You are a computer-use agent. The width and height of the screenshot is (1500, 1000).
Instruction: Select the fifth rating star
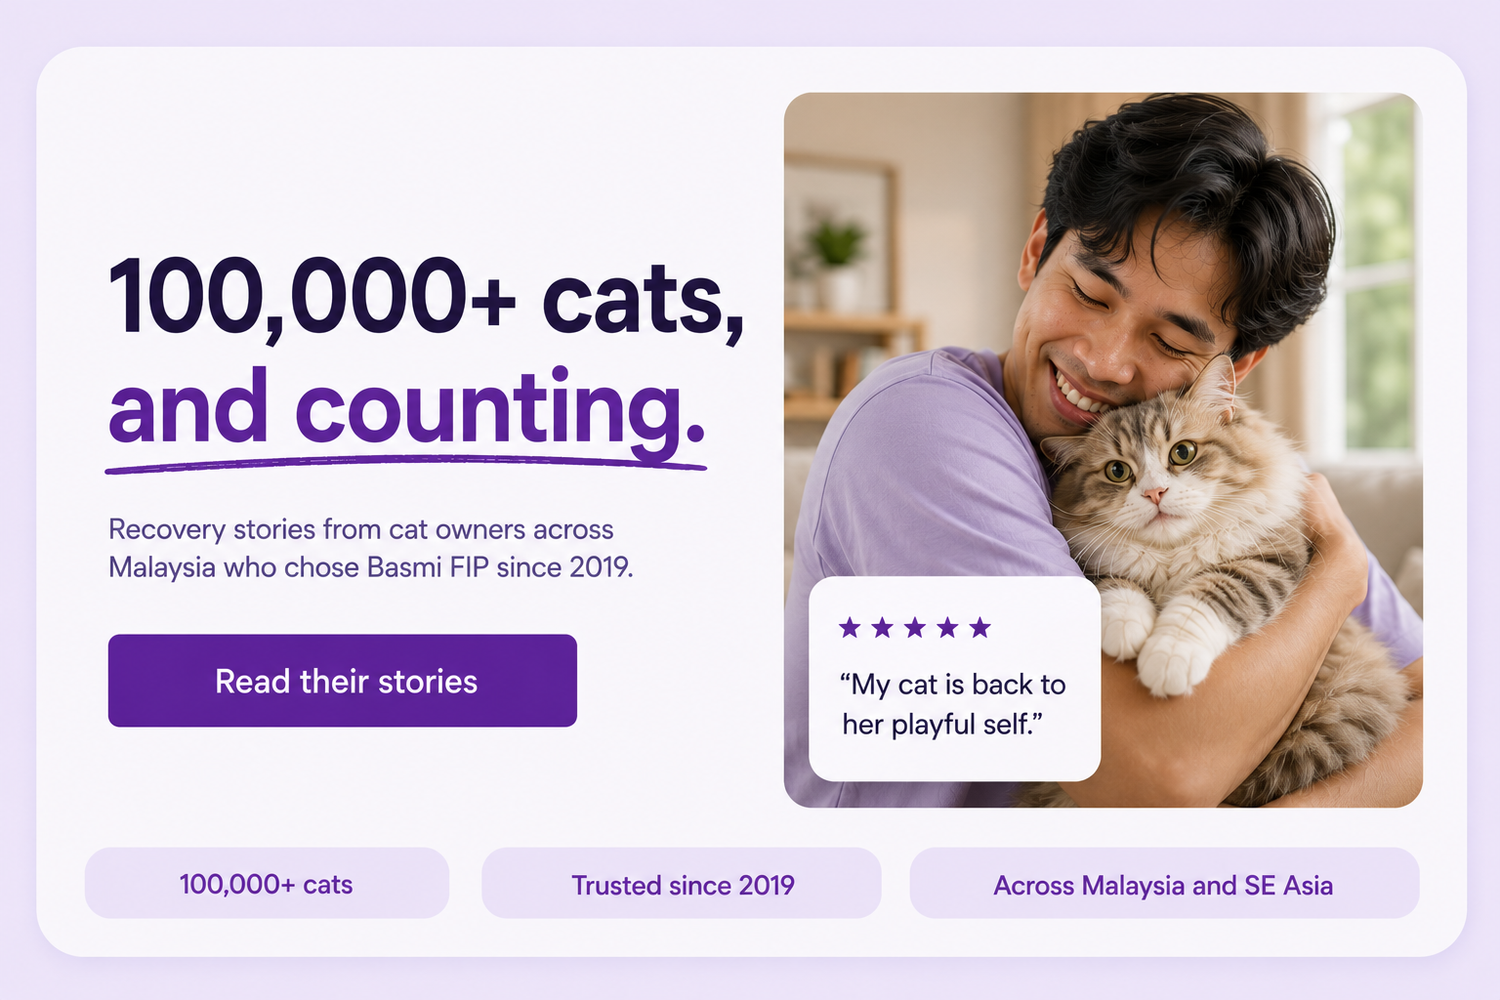click(980, 627)
